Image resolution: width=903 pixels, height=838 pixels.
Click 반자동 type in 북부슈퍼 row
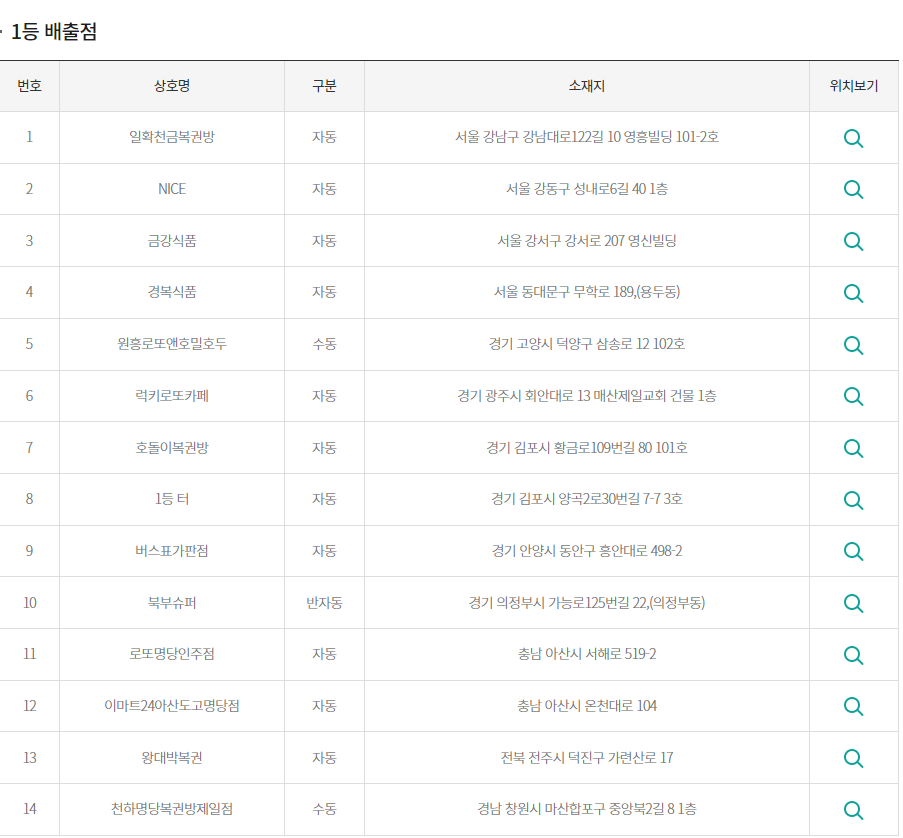(324, 602)
